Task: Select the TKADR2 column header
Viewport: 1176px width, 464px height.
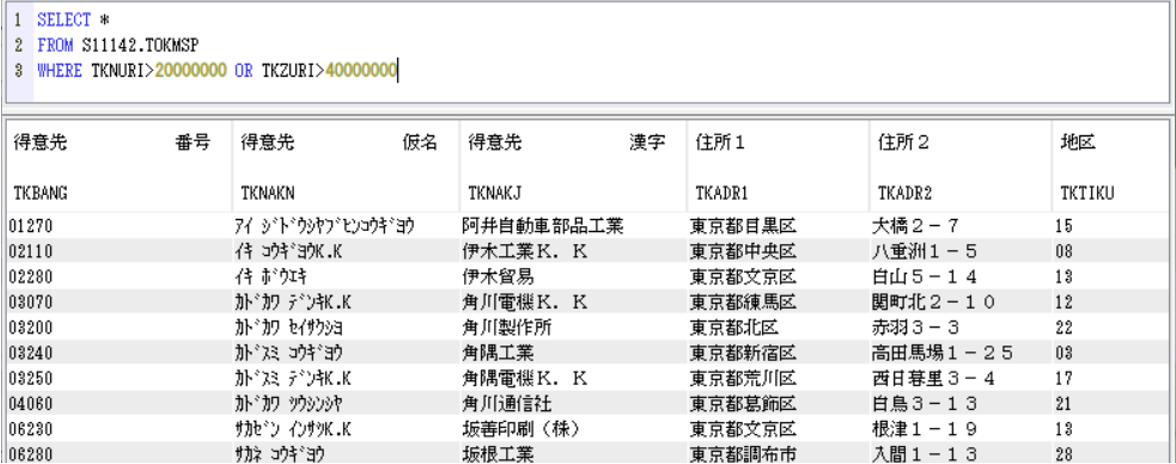Action: click(905, 193)
